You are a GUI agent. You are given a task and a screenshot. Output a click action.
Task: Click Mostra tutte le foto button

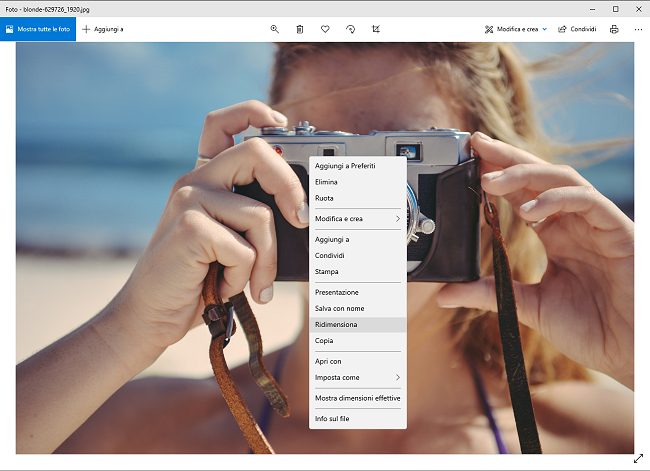[x=38, y=29]
